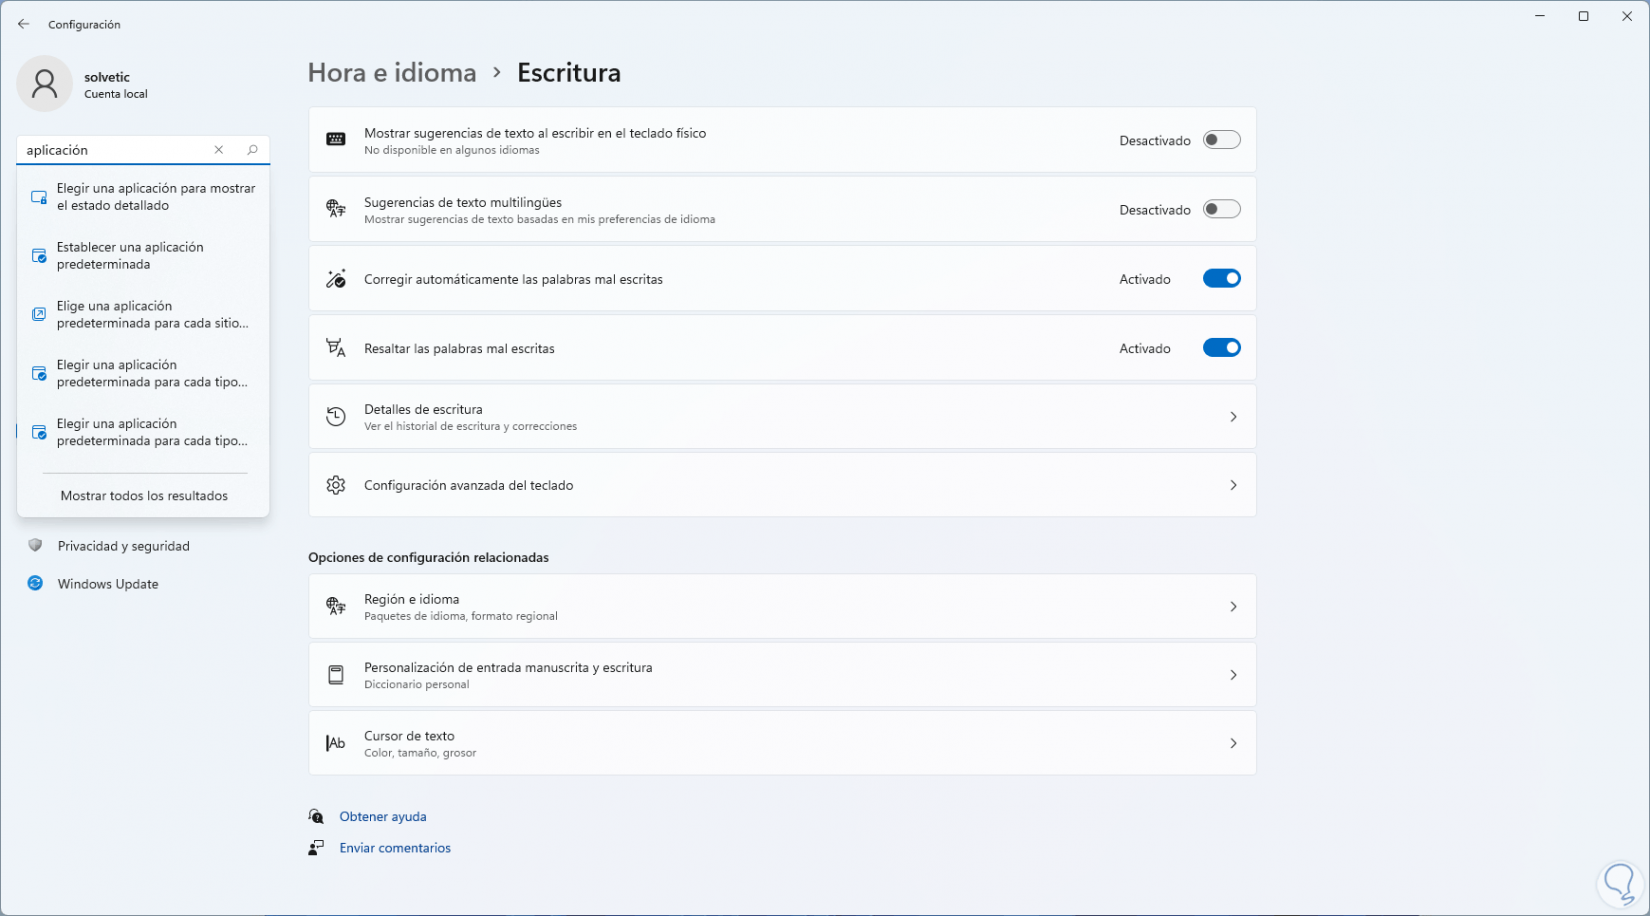Turn off Resaltar las palabras mal escritas

(1221, 348)
